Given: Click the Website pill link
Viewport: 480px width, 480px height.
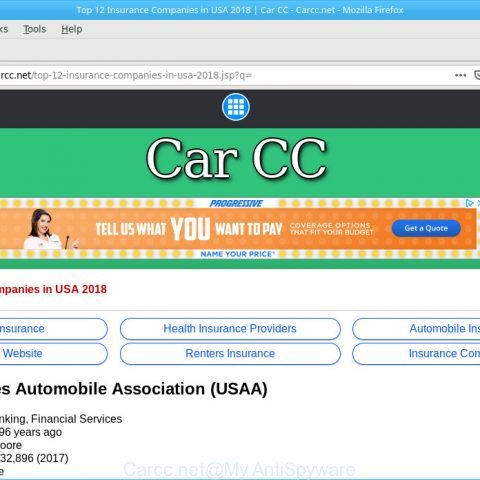Looking at the screenshot, I should 53,353.
